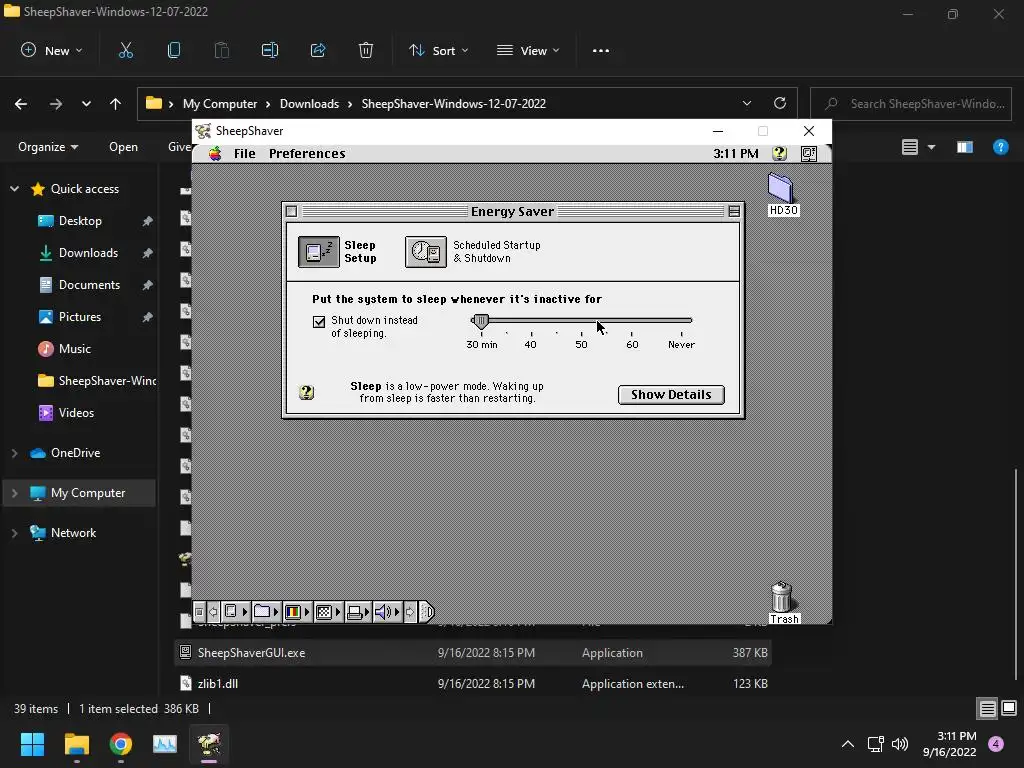Click the Rename icon in Explorer toolbar

pyautogui.click(x=270, y=50)
